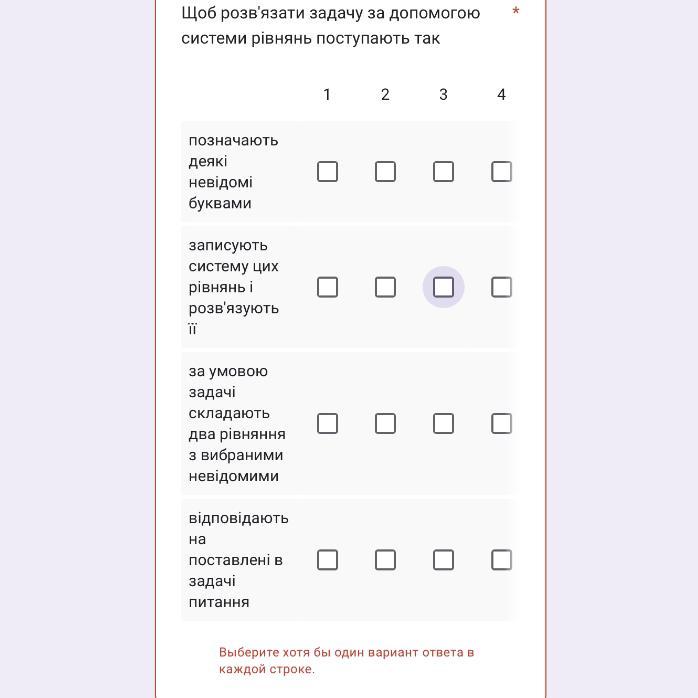Check column 4 for 'позначають деякі невідомі буквами'

[x=501, y=172]
